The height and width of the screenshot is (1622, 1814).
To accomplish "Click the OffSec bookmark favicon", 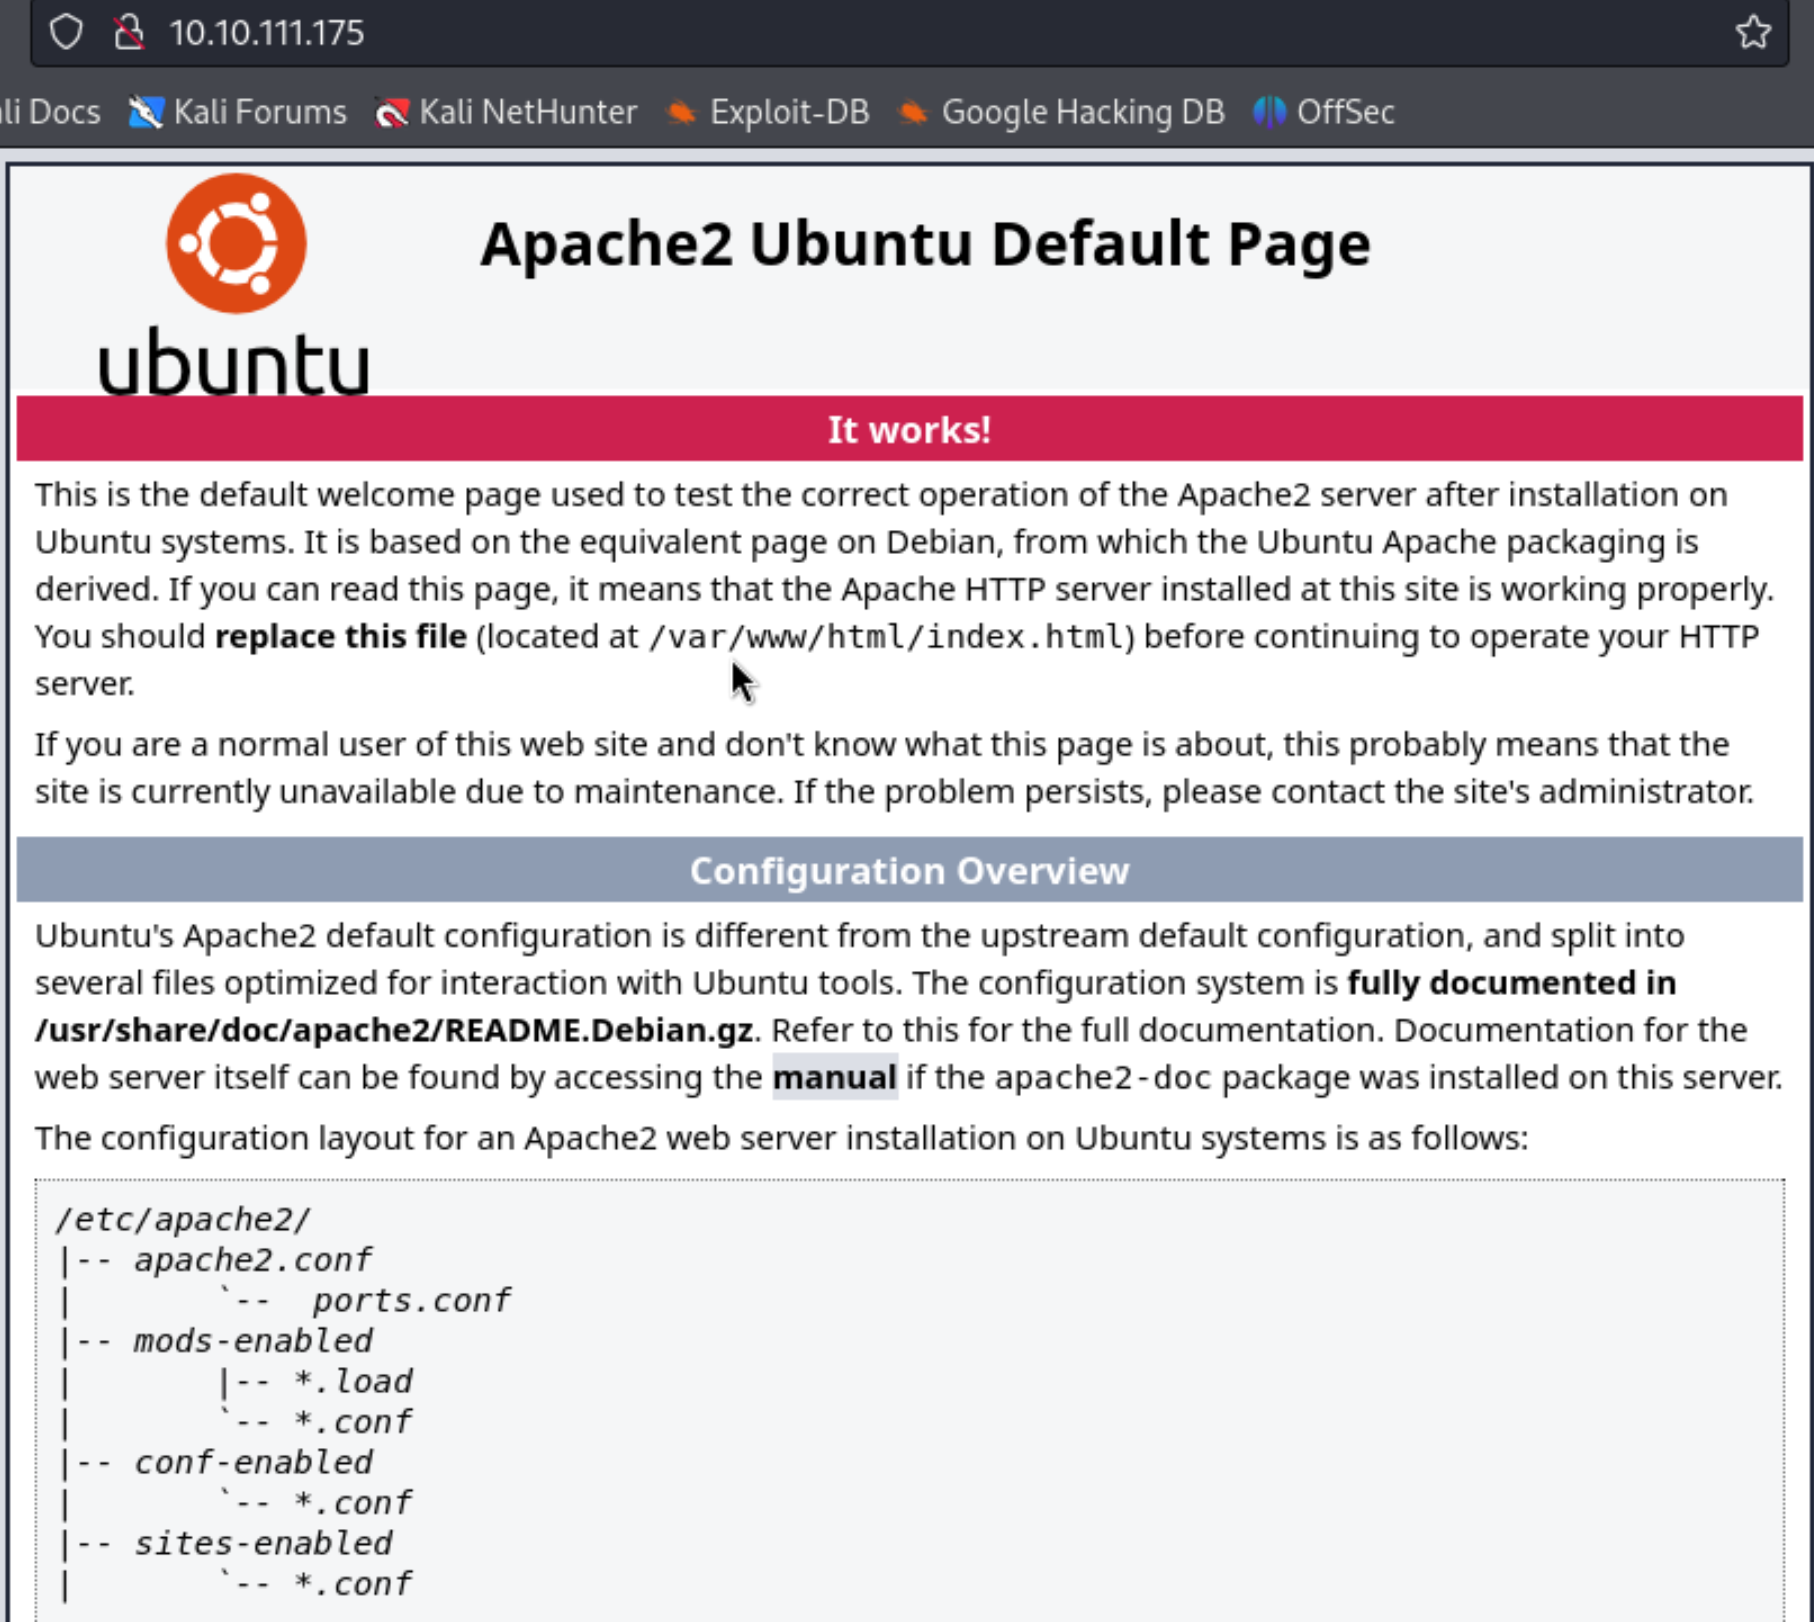I will tap(1269, 112).
